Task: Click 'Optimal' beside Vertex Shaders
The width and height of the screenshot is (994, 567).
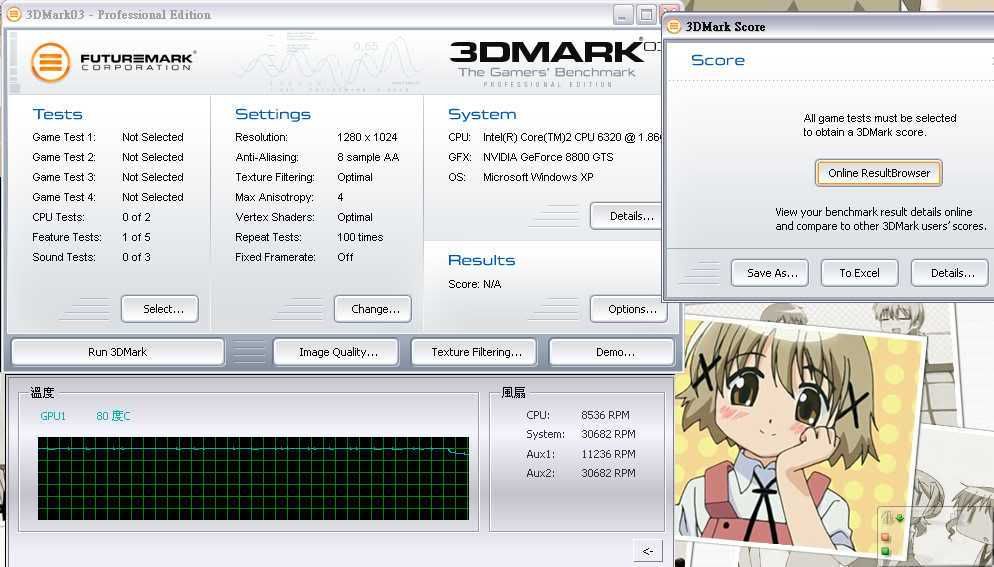Action: tap(355, 217)
